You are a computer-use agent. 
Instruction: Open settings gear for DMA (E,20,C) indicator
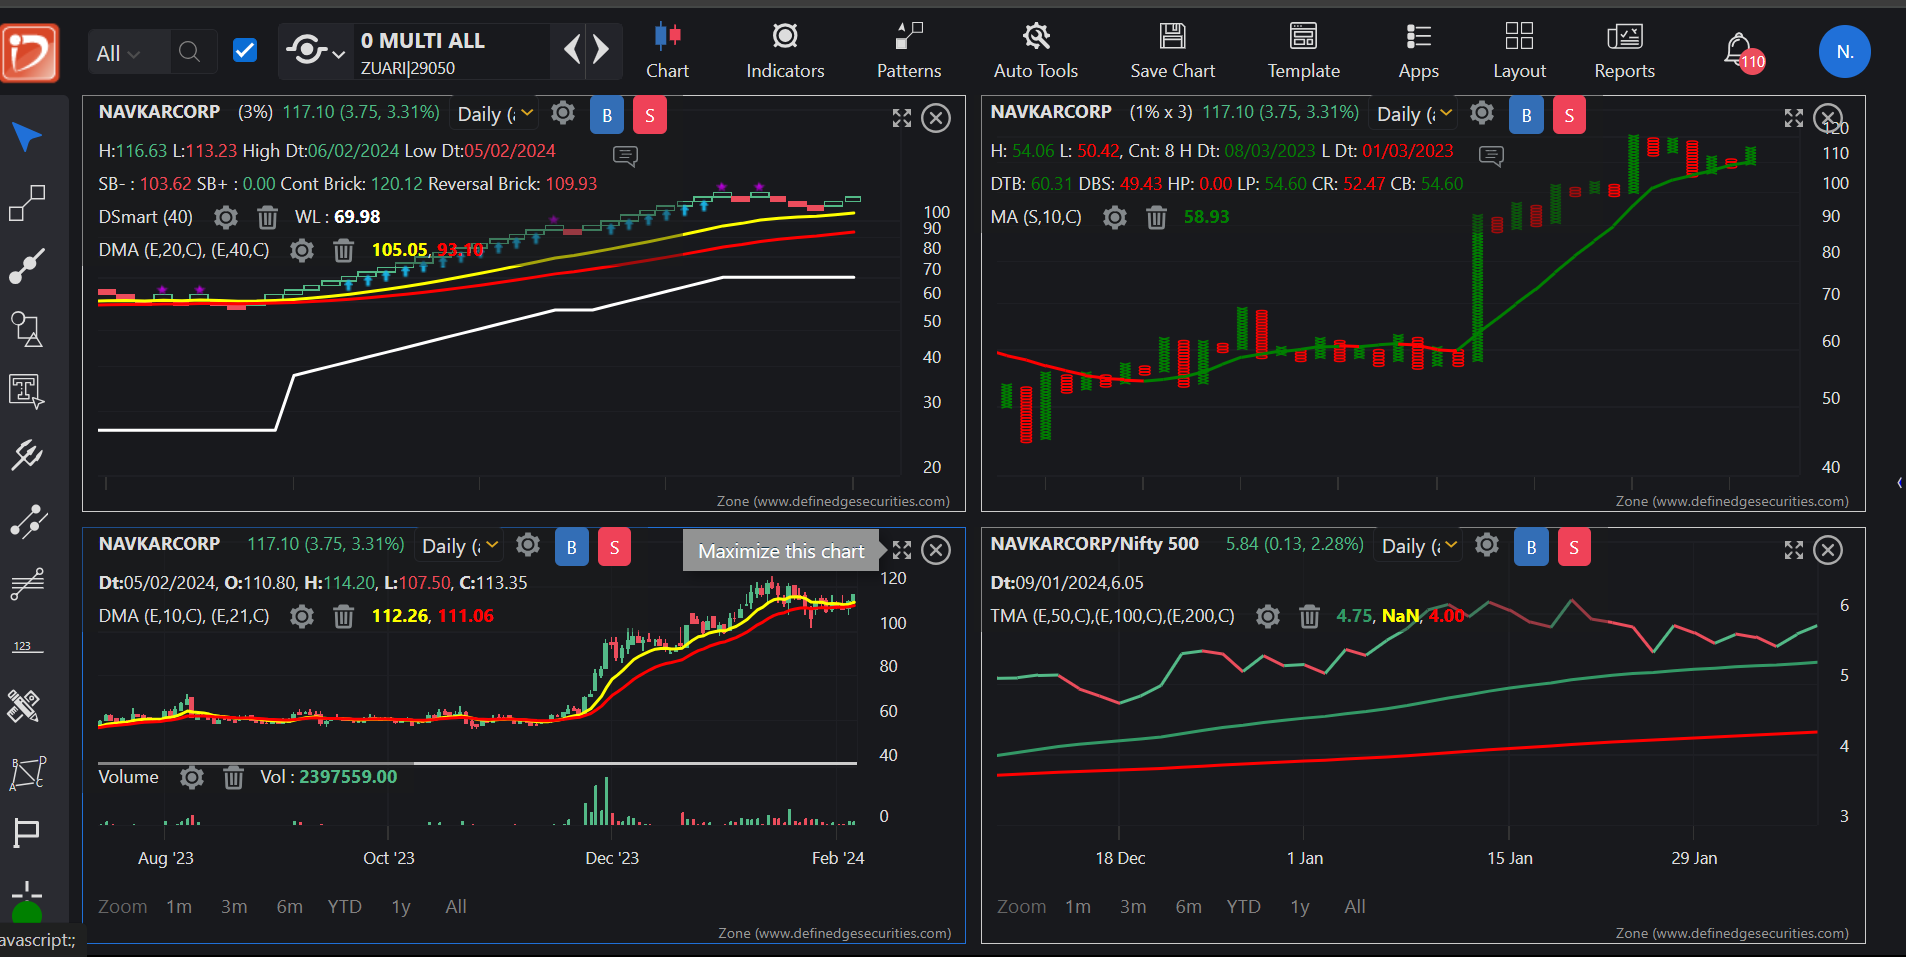pos(302,250)
